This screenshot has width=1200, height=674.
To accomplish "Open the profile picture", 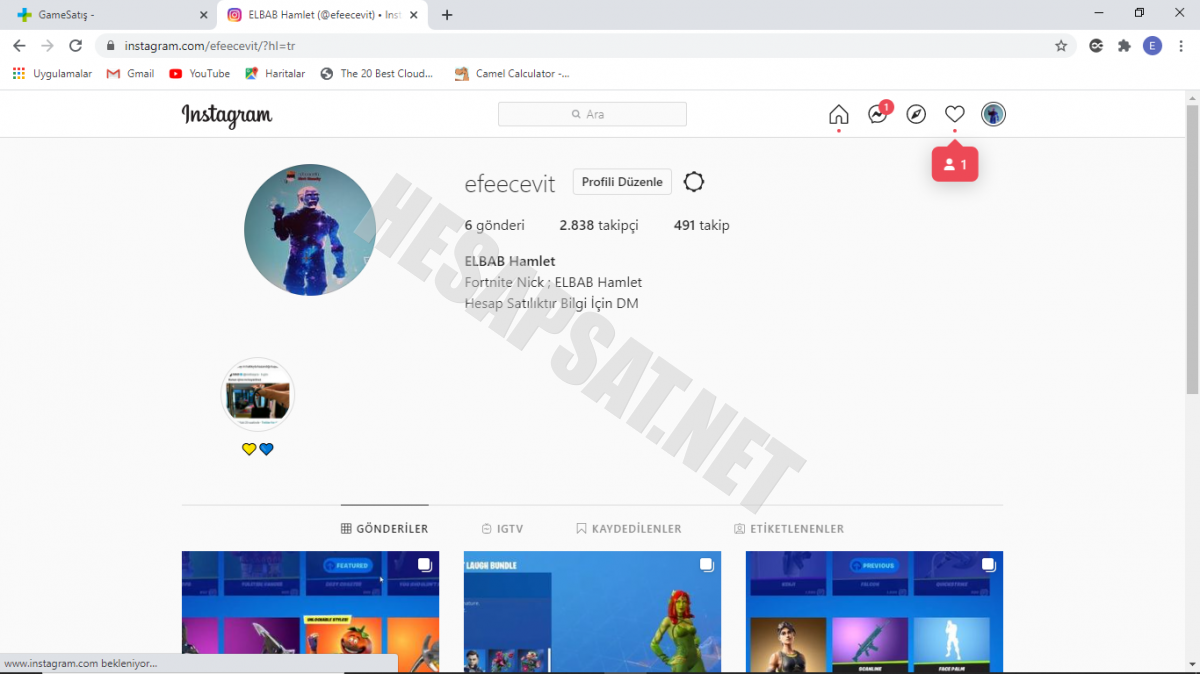I will [310, 230].
